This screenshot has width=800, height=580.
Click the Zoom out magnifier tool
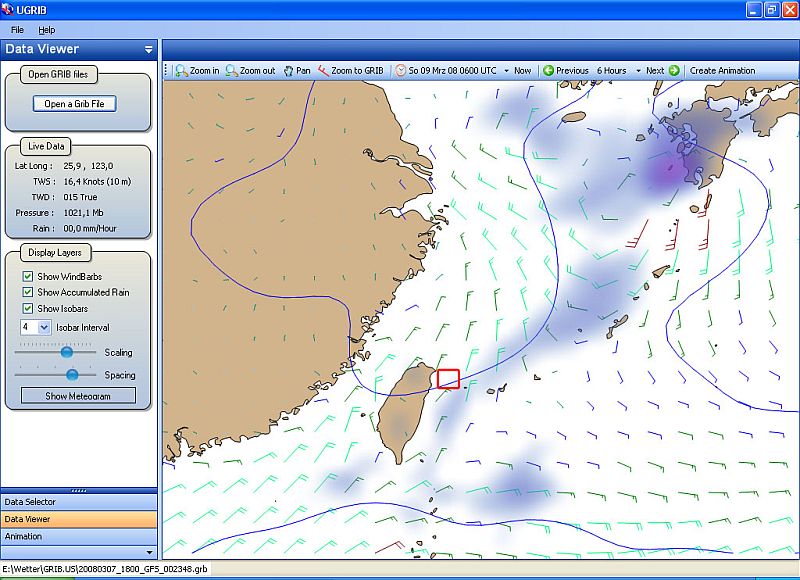[x=231, y=71]
